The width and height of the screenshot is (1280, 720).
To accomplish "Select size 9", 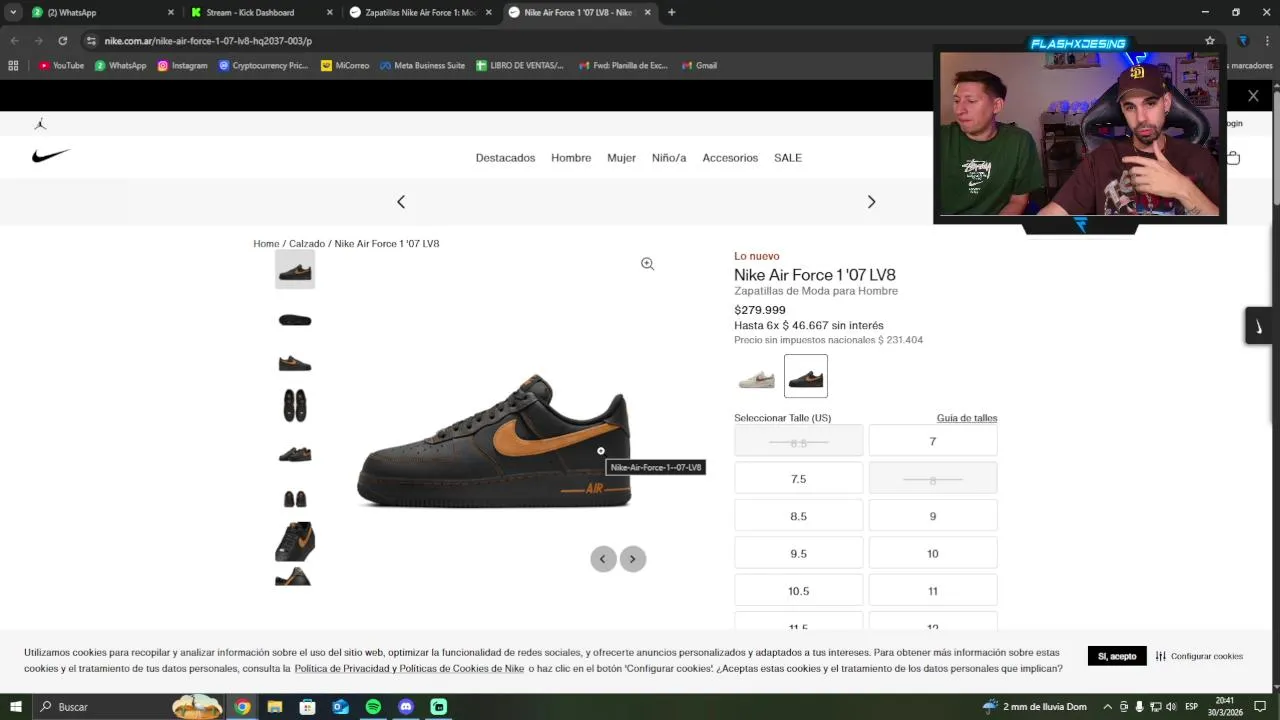I will tap(933, 516).
